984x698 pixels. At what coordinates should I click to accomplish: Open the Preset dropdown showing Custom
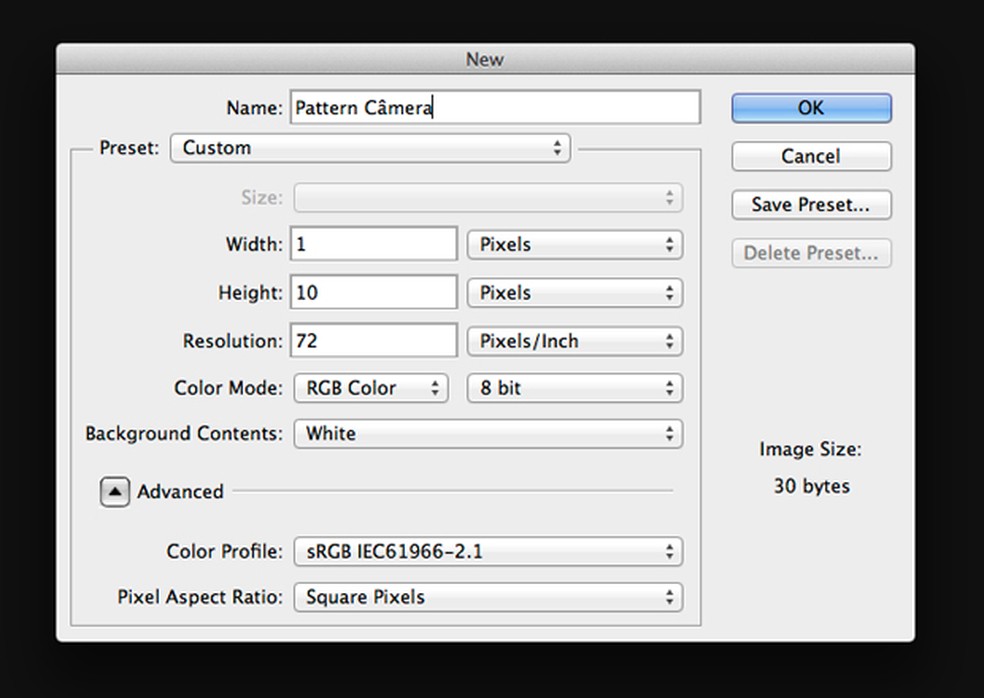[370, 148]
